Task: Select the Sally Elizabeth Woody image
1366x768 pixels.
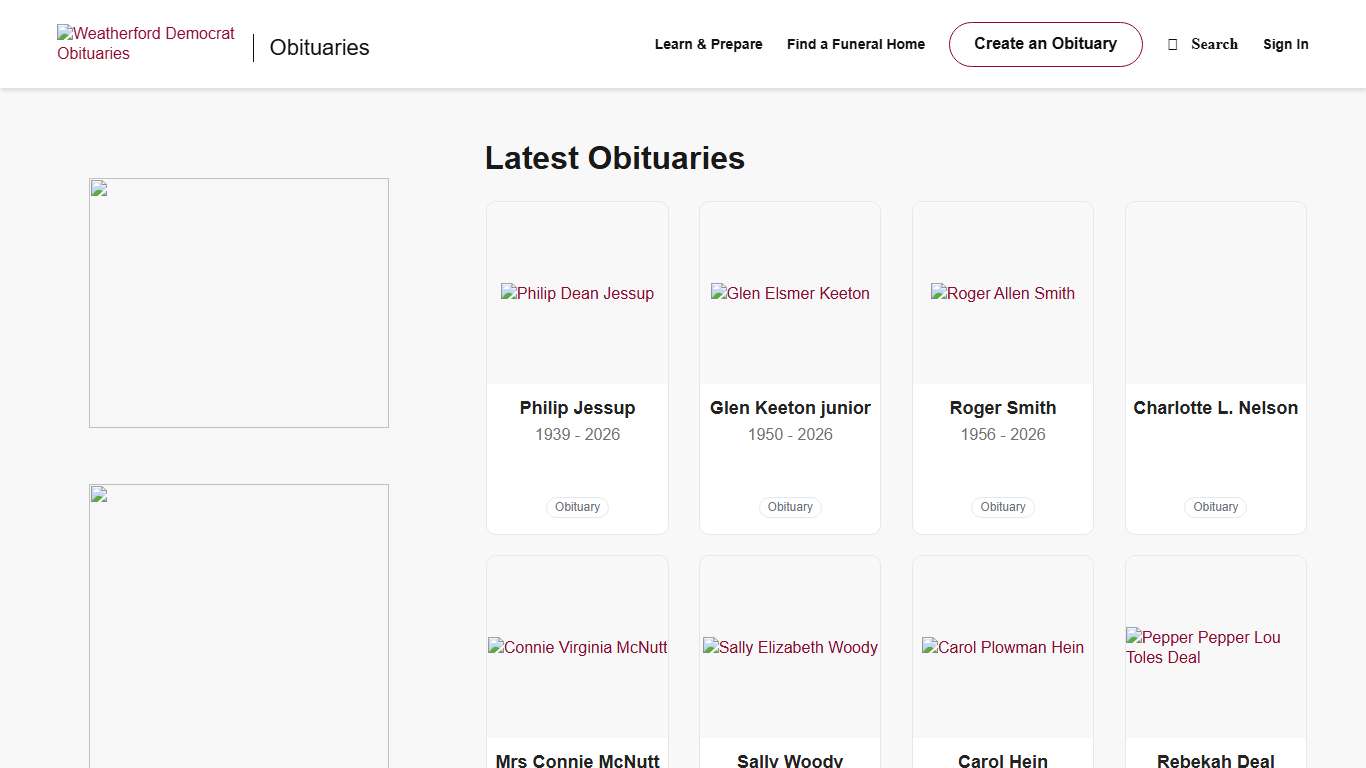Action: (x=790, y=647)
